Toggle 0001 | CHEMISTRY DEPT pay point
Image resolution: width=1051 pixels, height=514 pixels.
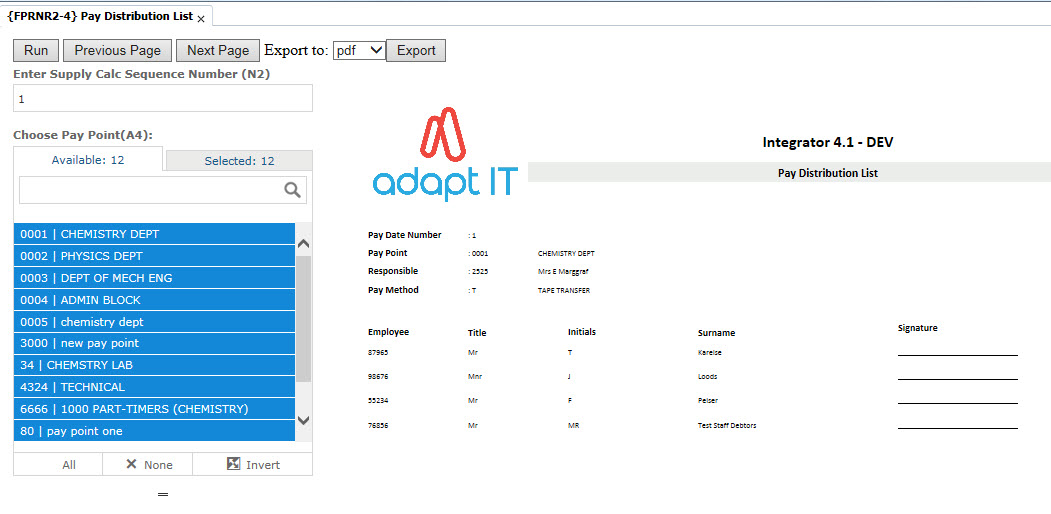[154, 234]
